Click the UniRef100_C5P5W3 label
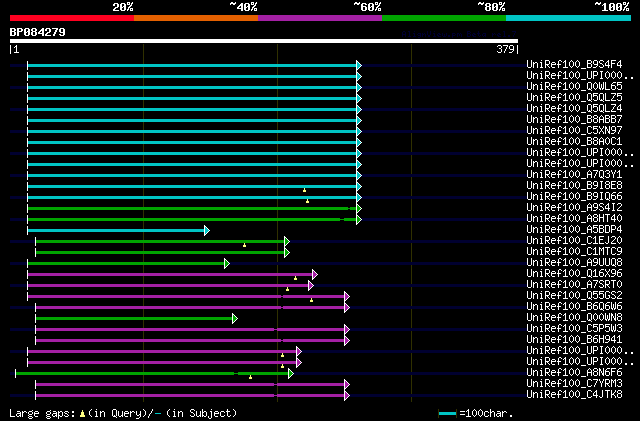This screenshot has height=421, width=640. pos(574,329)
